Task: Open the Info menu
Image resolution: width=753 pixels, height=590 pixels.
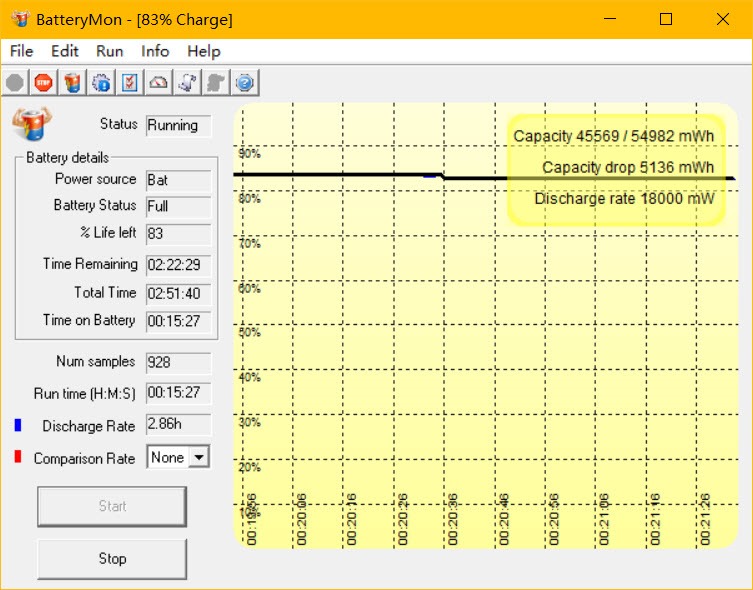Action: coord(155,51)
